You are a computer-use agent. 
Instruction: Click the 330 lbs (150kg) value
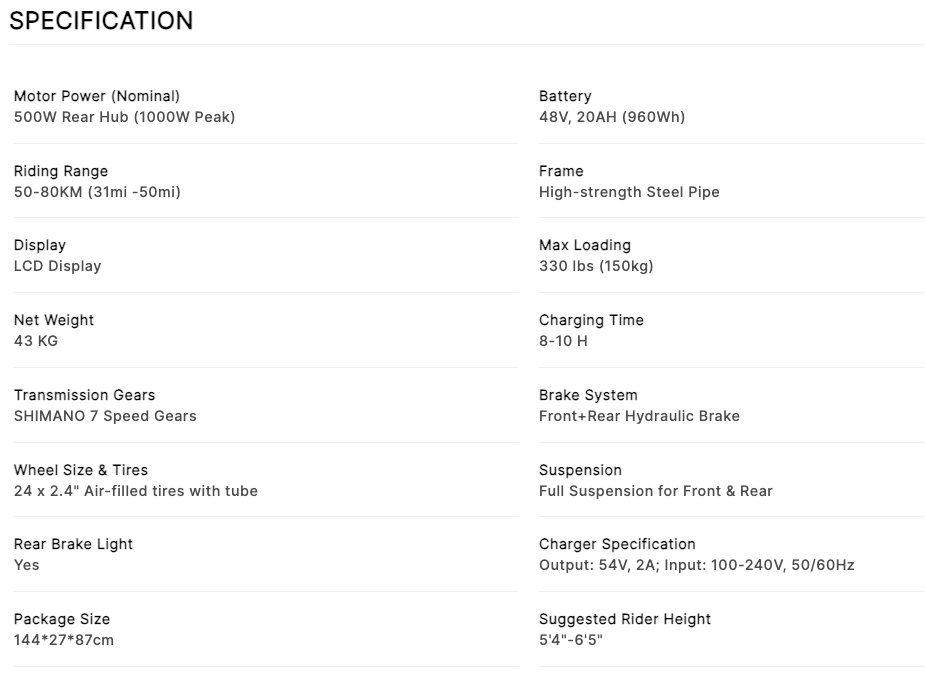pyautogui.click(x=595, y=266)
